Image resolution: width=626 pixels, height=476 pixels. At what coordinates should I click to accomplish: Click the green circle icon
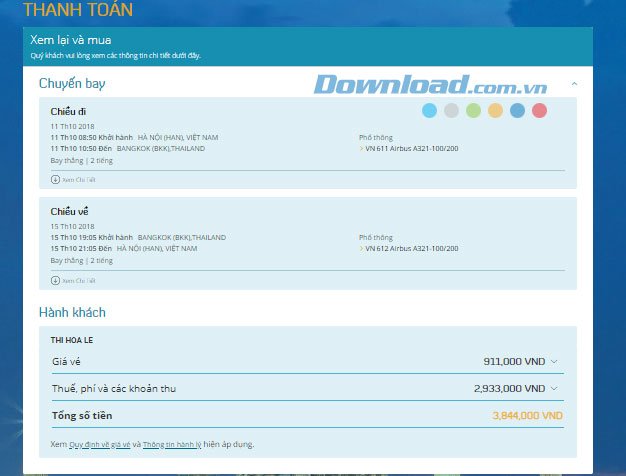[x=473, y=111]
